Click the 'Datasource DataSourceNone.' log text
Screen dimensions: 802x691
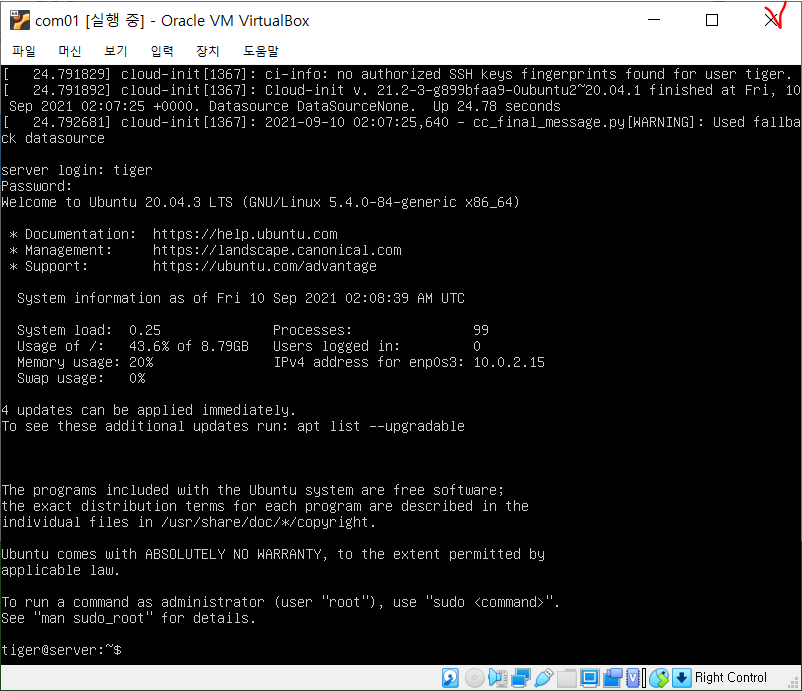point(312,106)
